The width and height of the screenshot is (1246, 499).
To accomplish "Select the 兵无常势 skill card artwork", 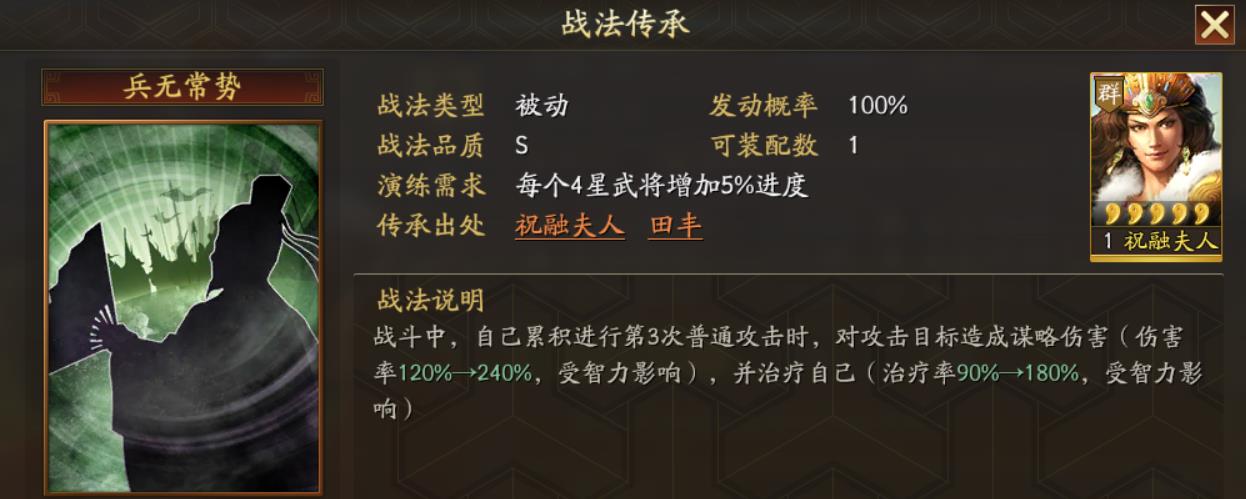I will pyautogui.click(x=183, y=307).
